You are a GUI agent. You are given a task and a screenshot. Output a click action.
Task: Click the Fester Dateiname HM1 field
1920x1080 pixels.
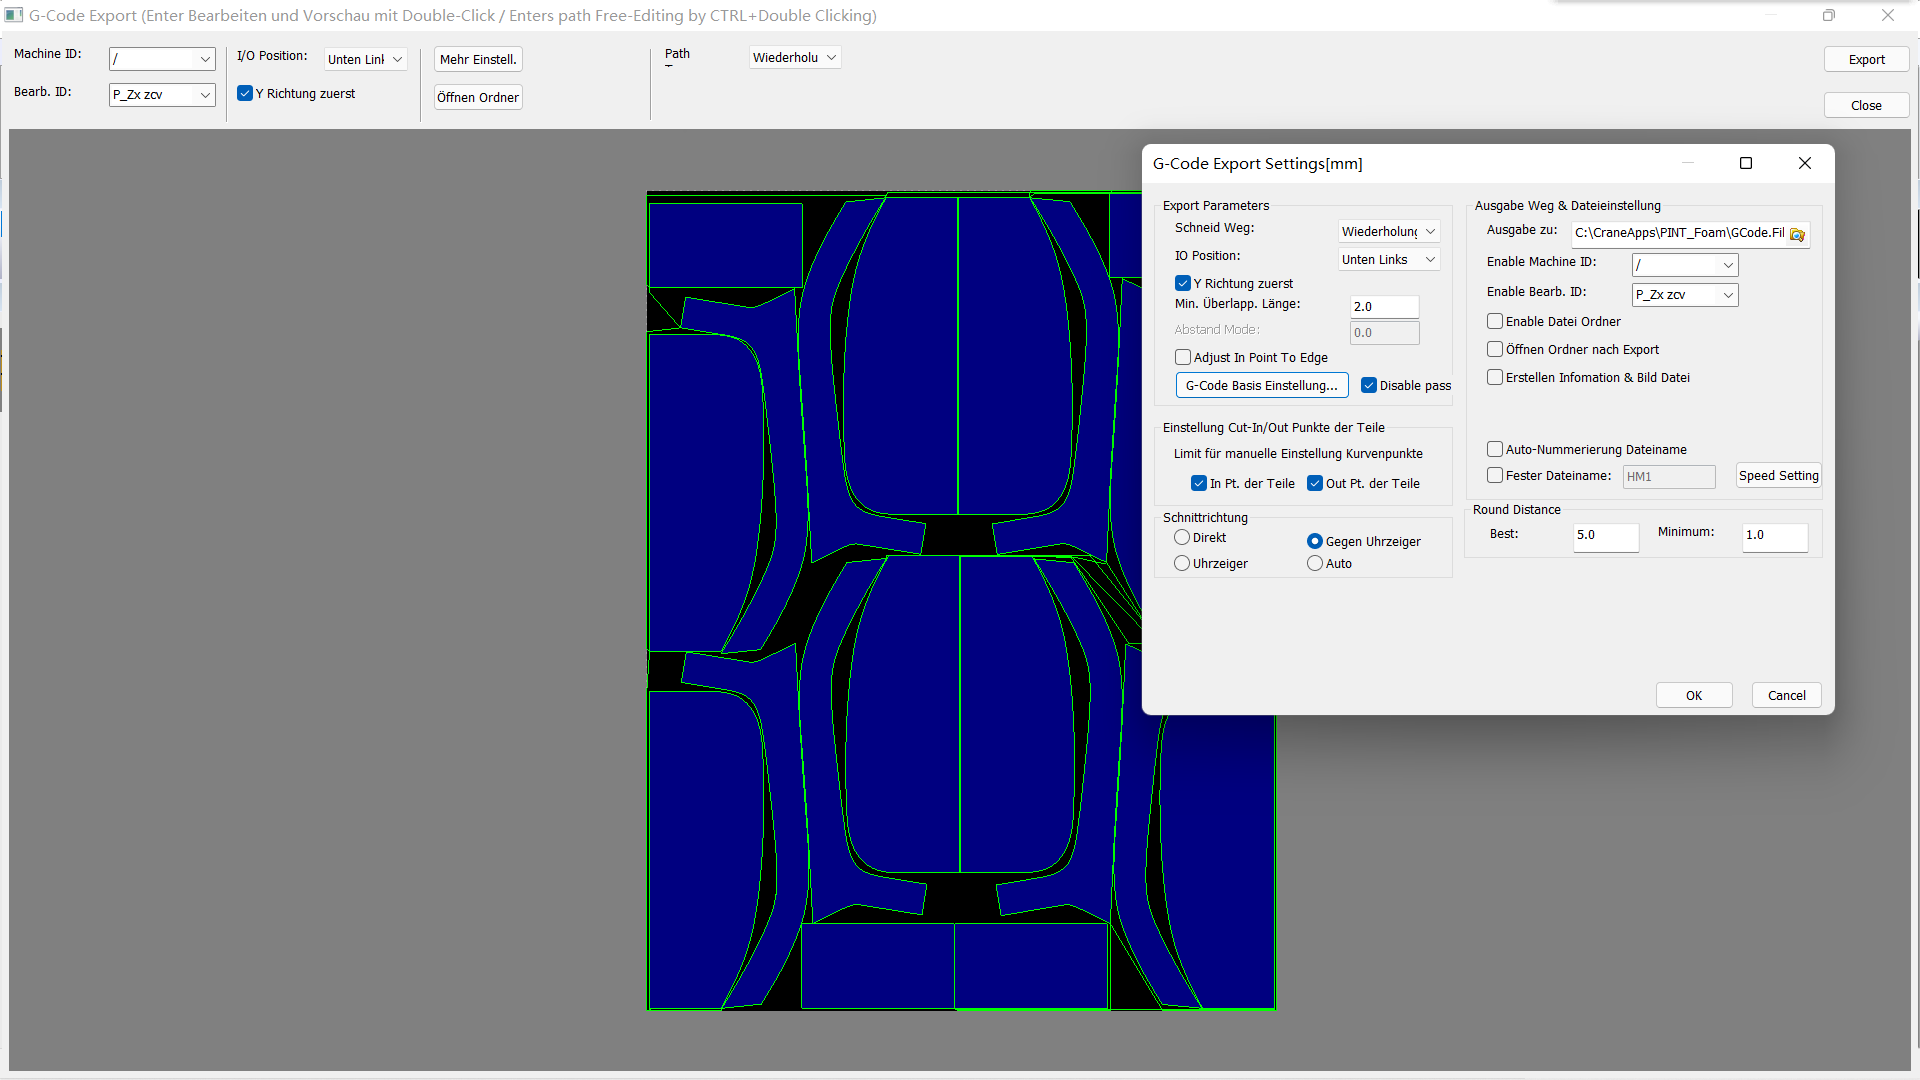1669,476
